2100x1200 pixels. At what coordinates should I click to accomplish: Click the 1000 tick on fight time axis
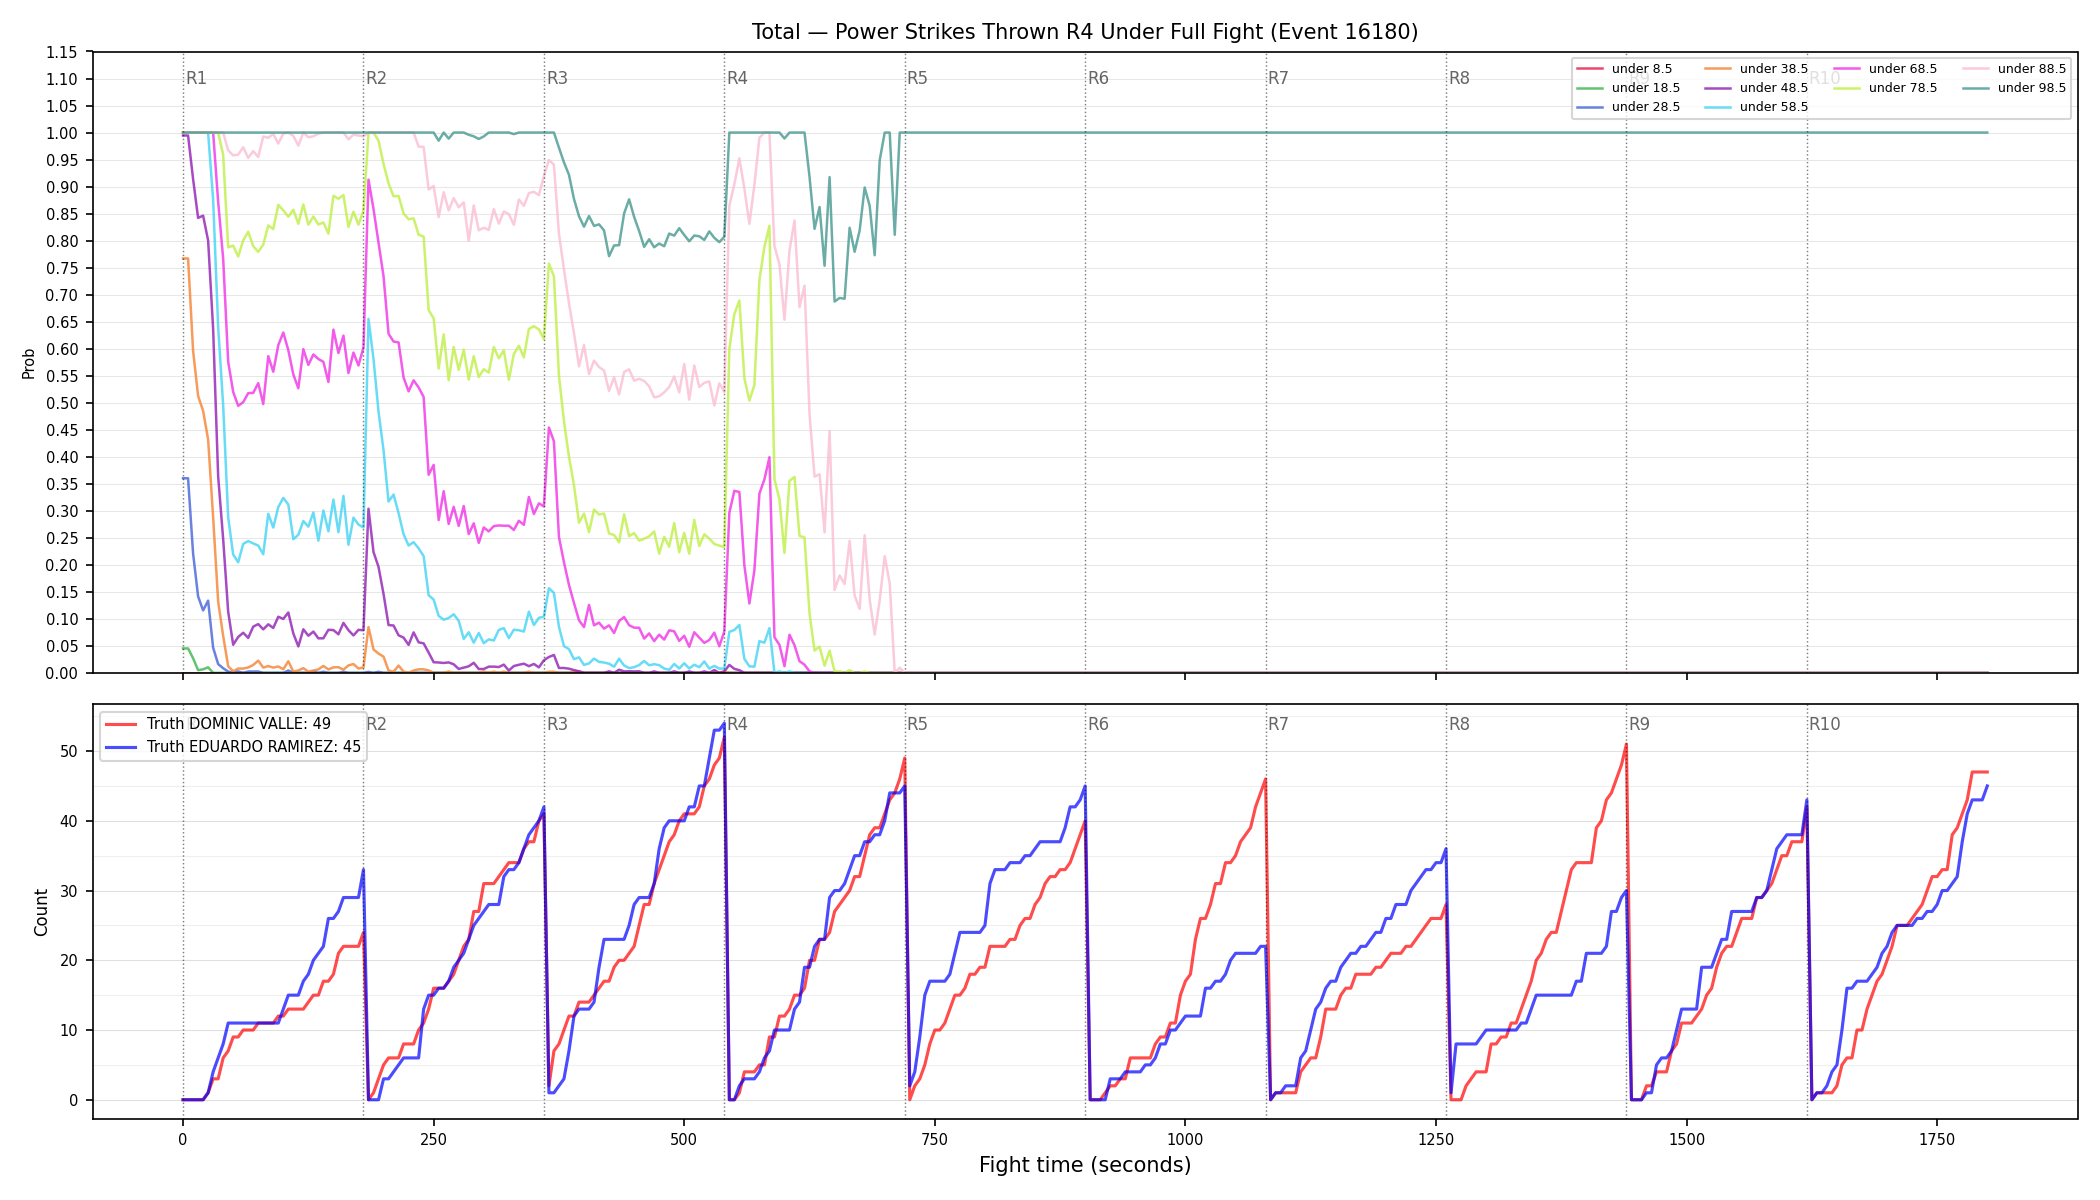tap(1185, 1139)
